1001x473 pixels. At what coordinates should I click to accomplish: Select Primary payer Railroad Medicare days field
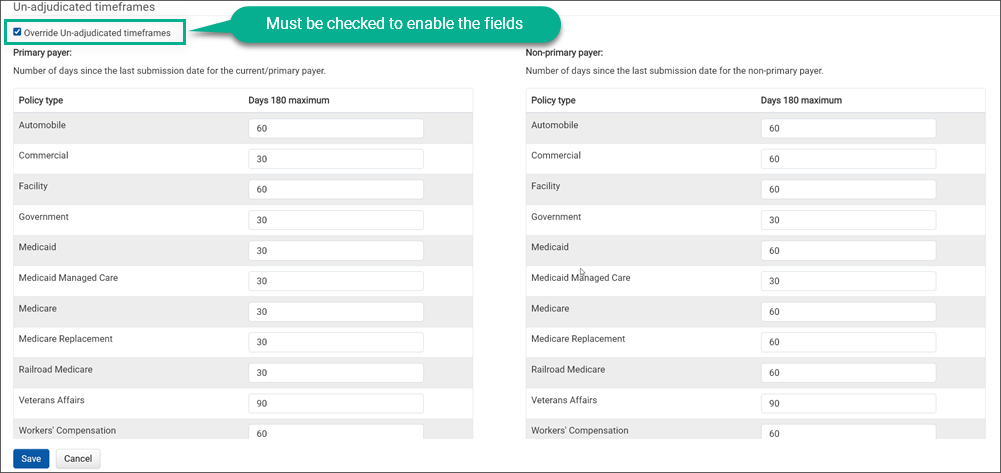point(336,373)
